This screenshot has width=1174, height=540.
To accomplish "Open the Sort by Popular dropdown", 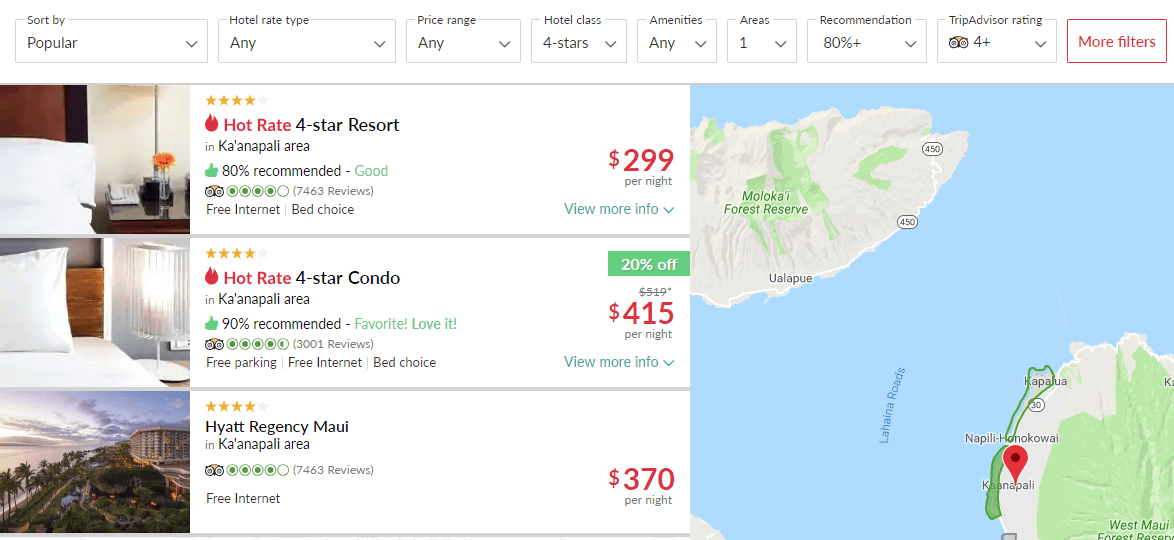I will coord(111,42).
